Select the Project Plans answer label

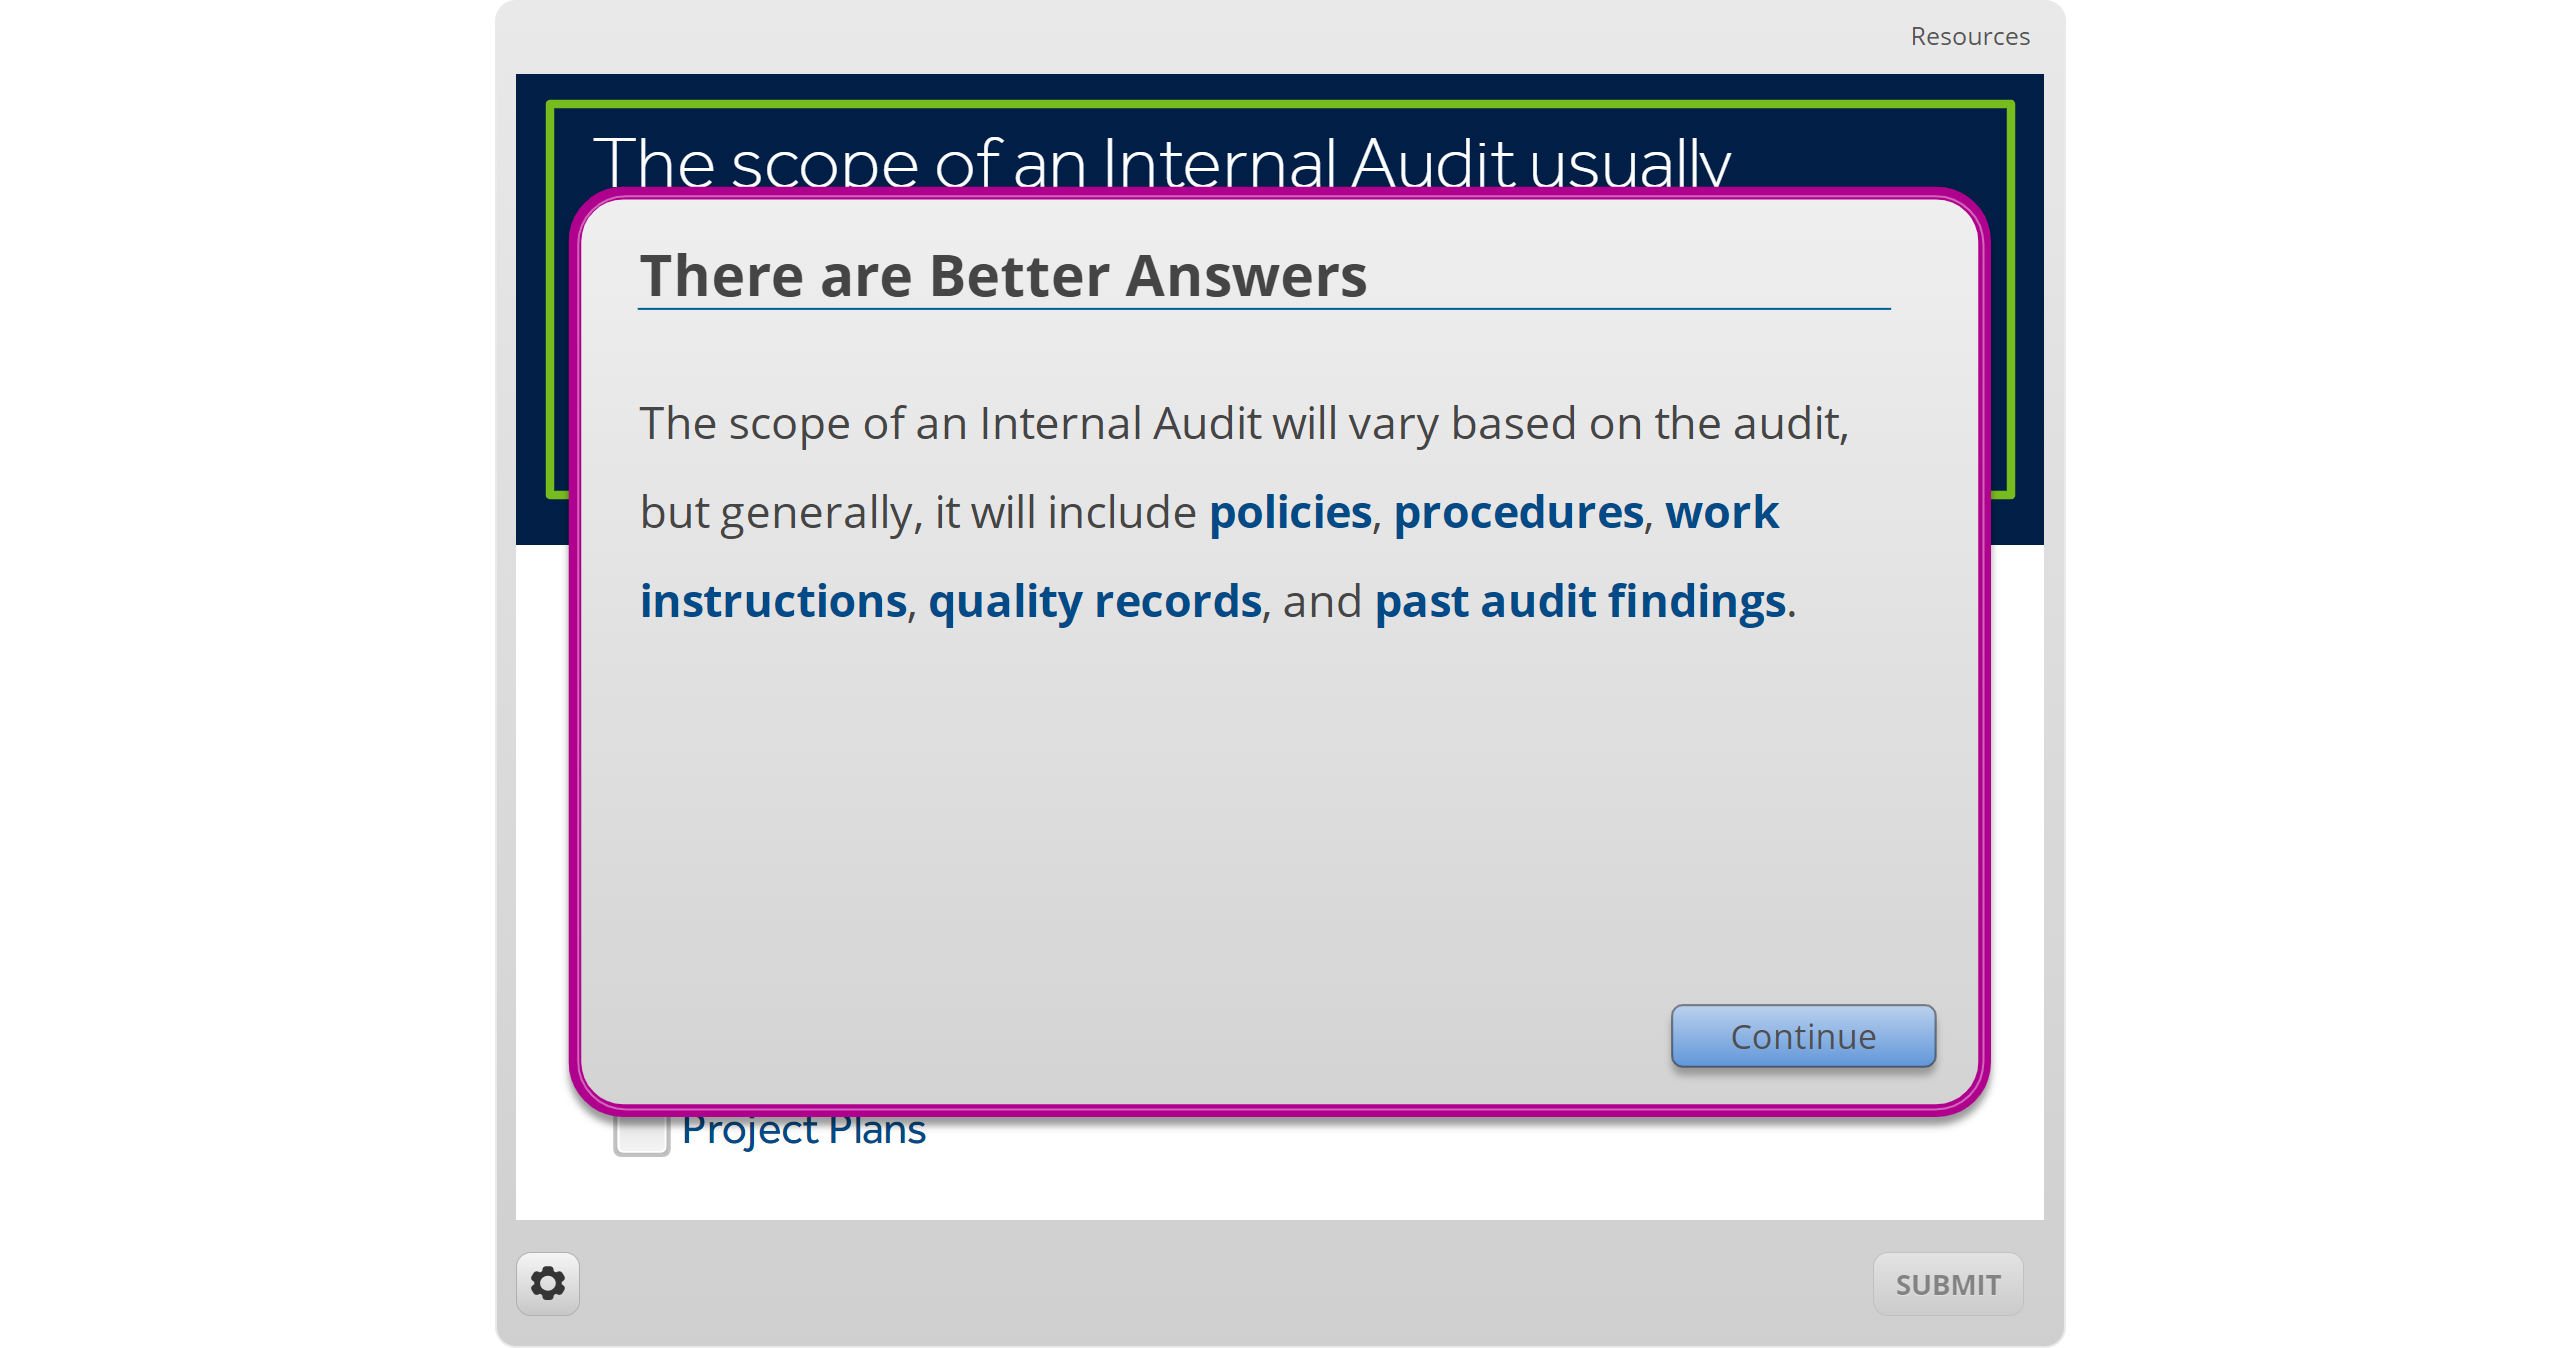(x=804, y=1132)
